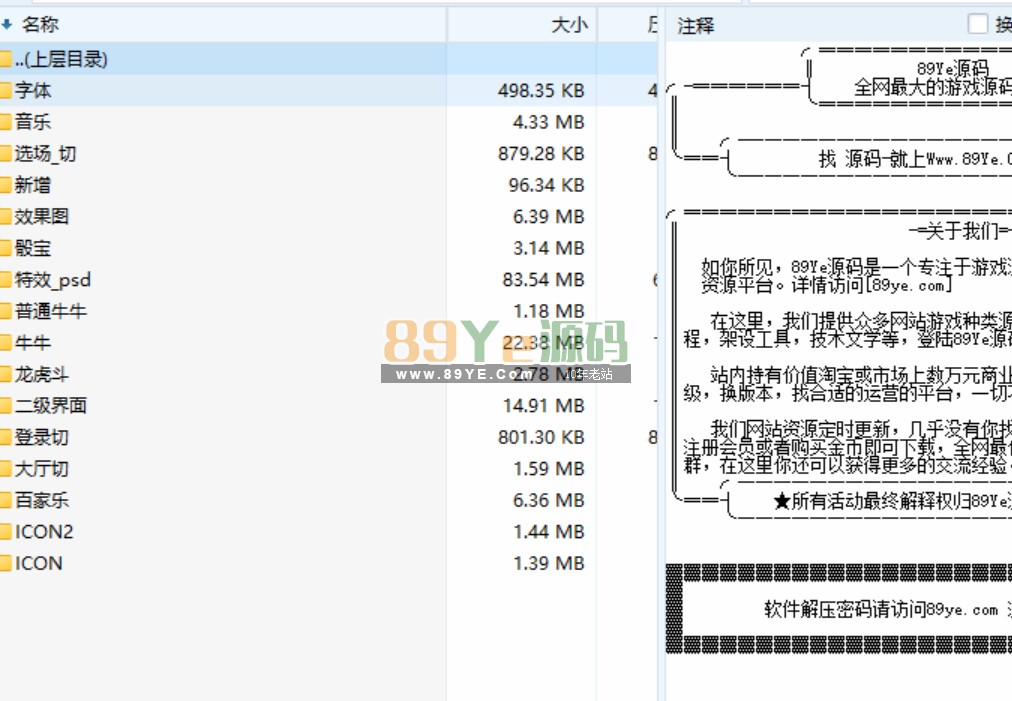The image size is (1012, 701).
Task: Select the 字体 folder name
Action: click(x=33, y=90)
